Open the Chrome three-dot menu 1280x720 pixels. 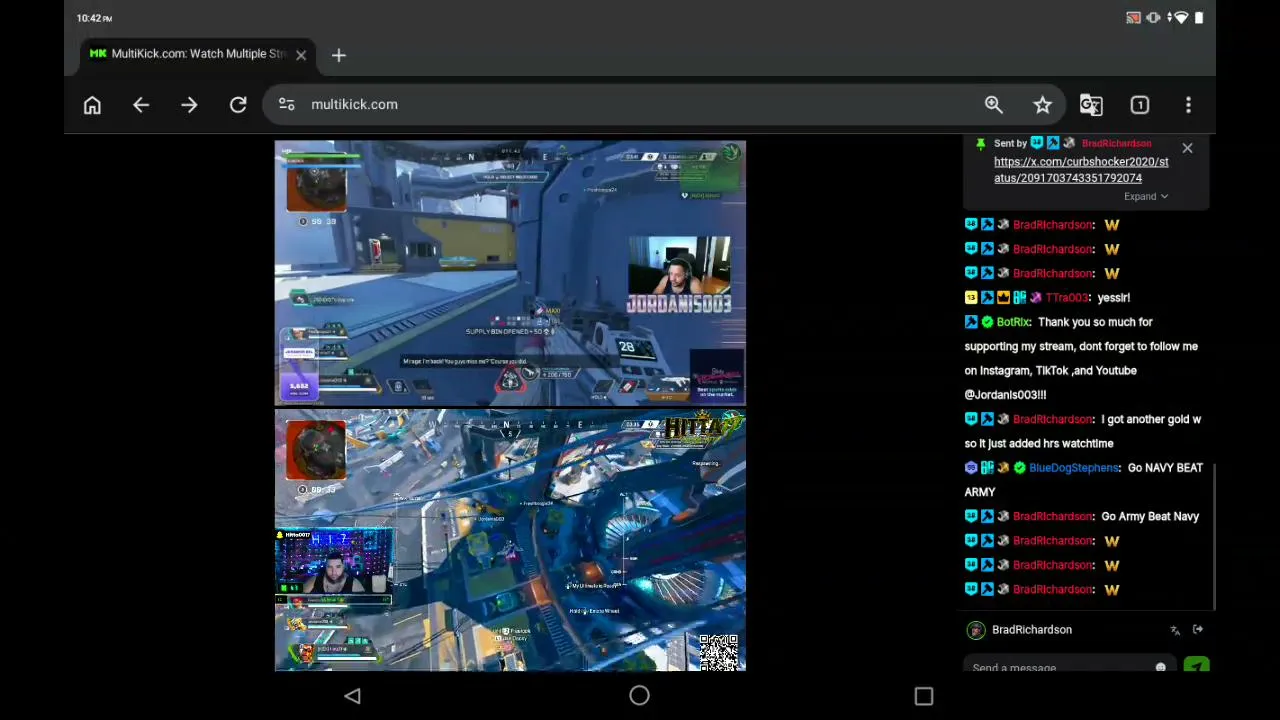coord(1188,105)
